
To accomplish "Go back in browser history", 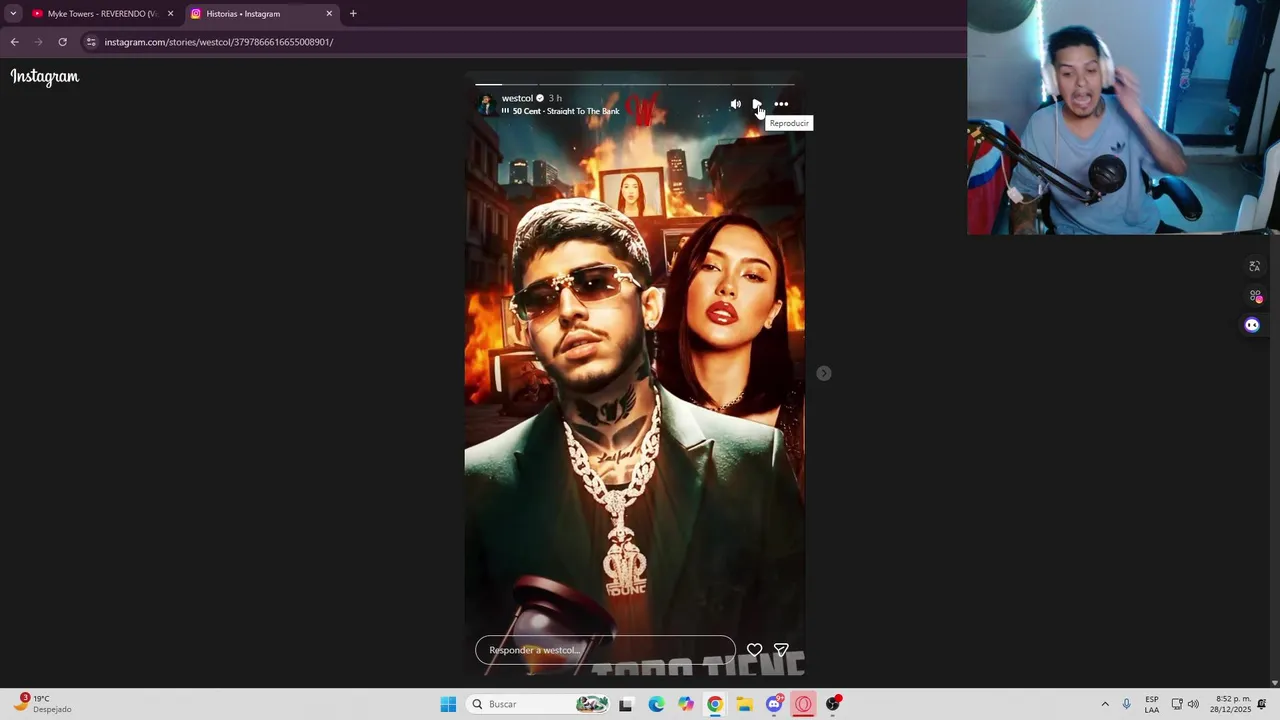I will 14,42.
